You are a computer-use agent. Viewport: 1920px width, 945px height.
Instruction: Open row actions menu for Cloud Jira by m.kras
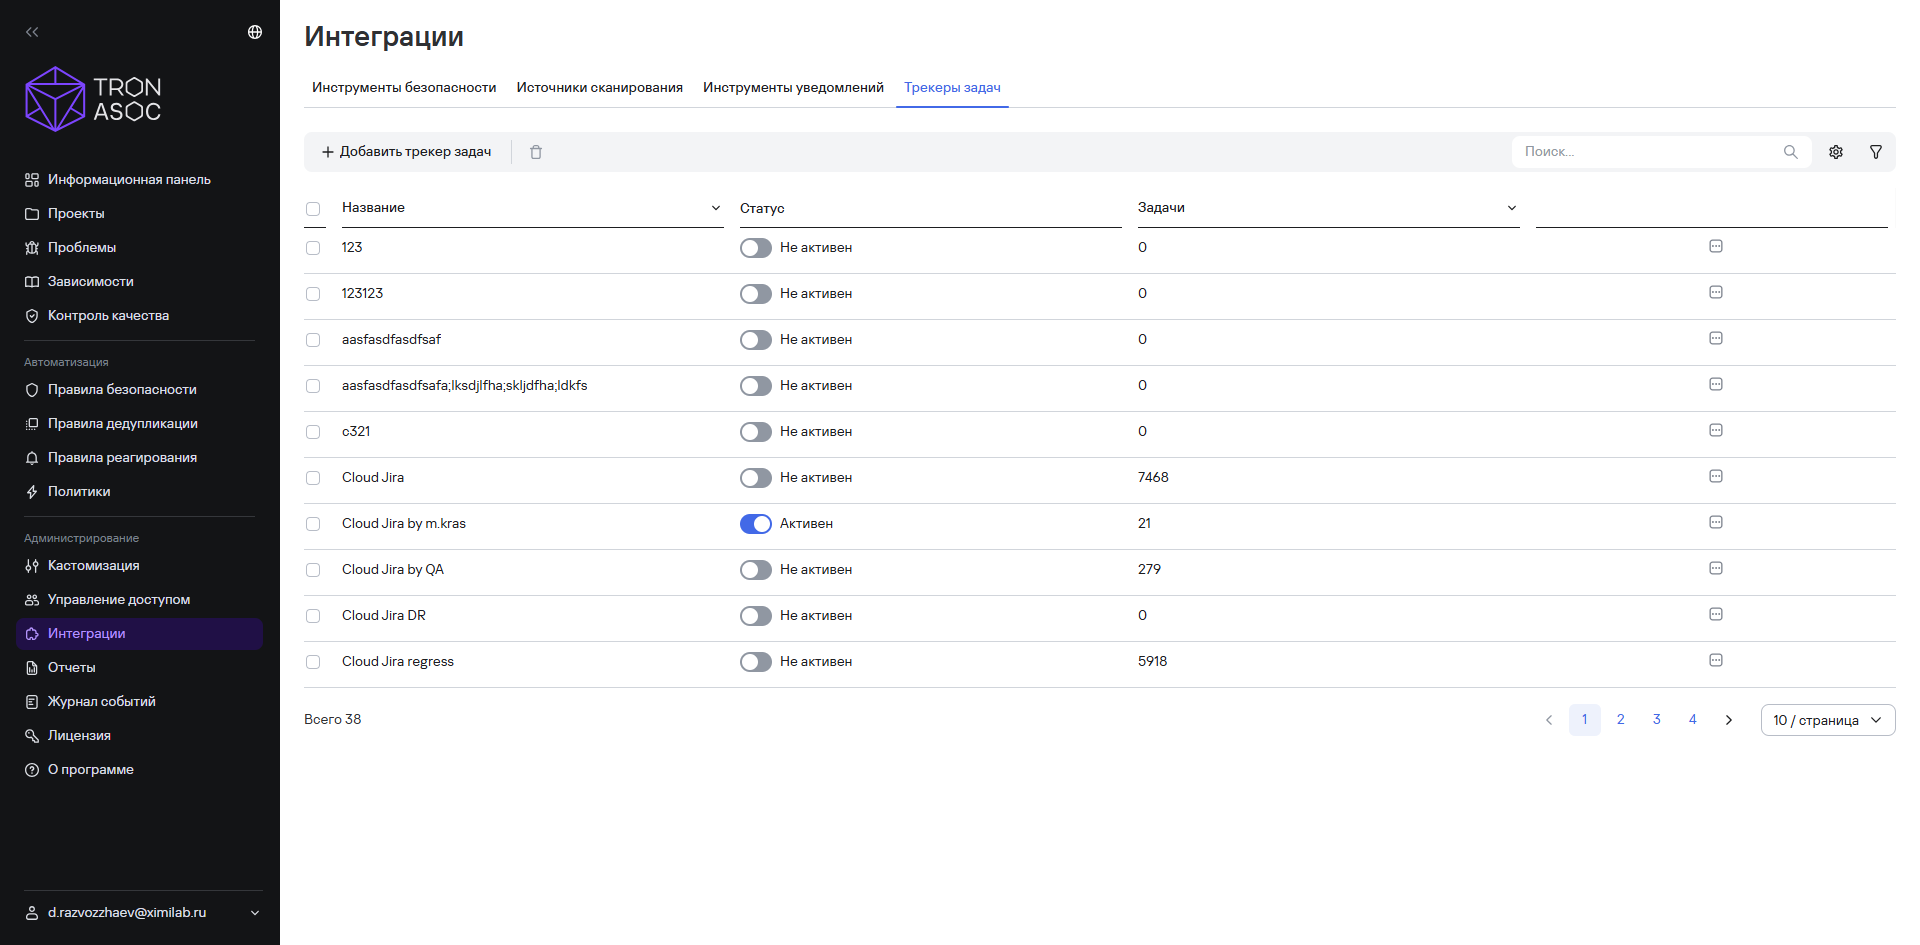click(x=1716, y=522)
